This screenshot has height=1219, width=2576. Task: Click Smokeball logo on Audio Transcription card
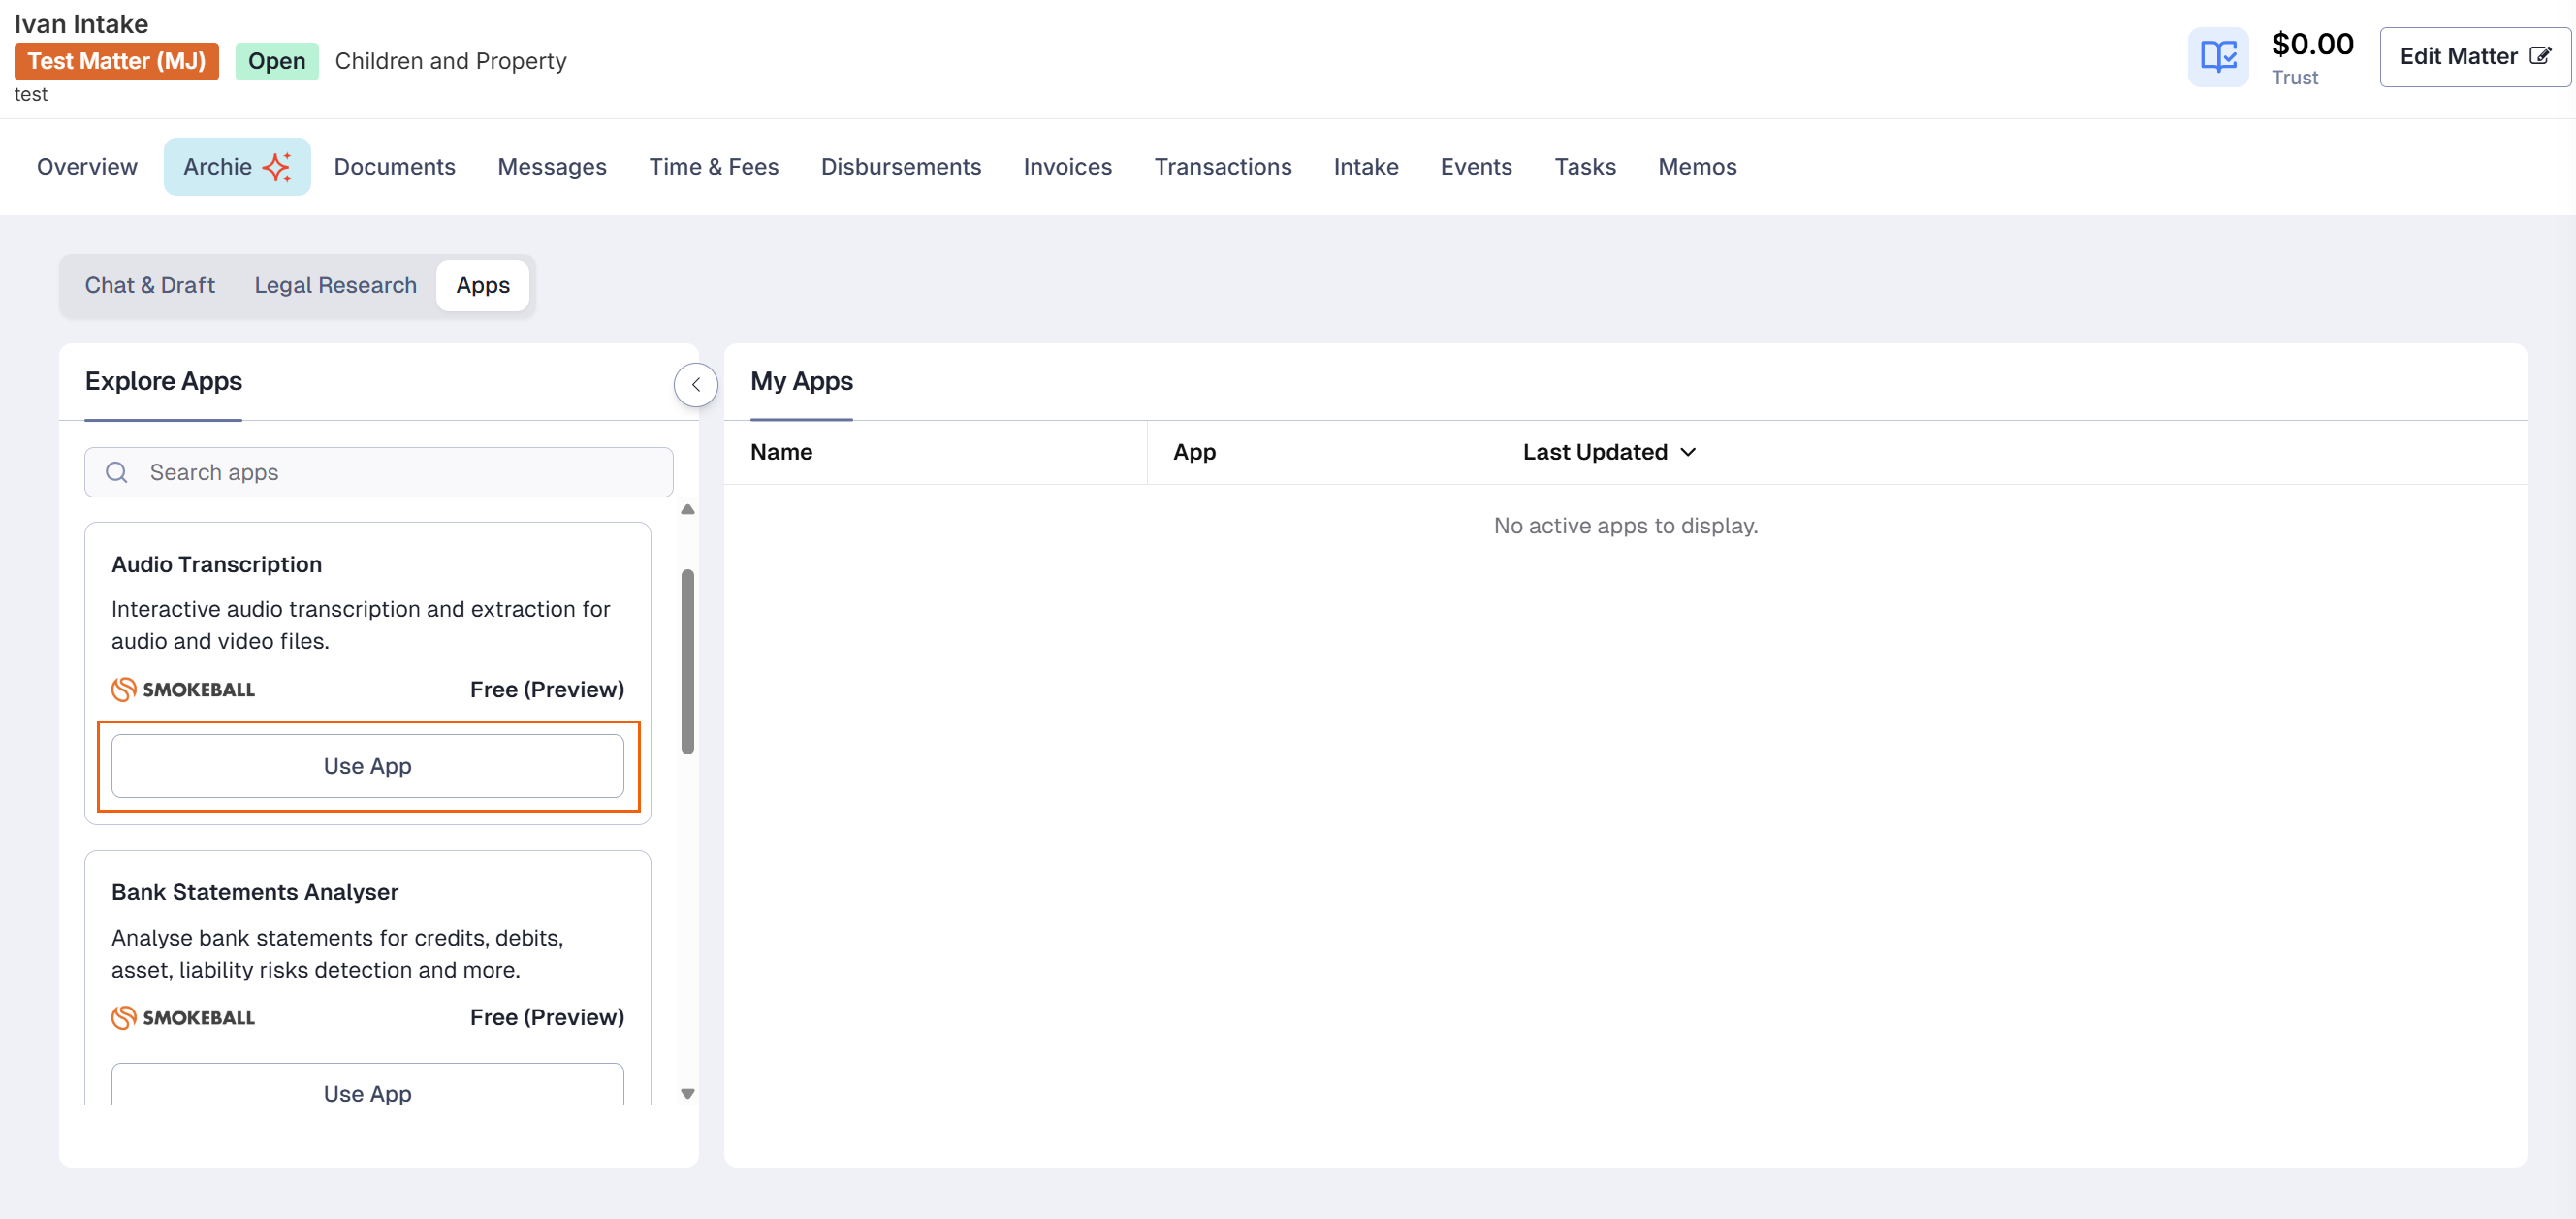click(183, 689)
